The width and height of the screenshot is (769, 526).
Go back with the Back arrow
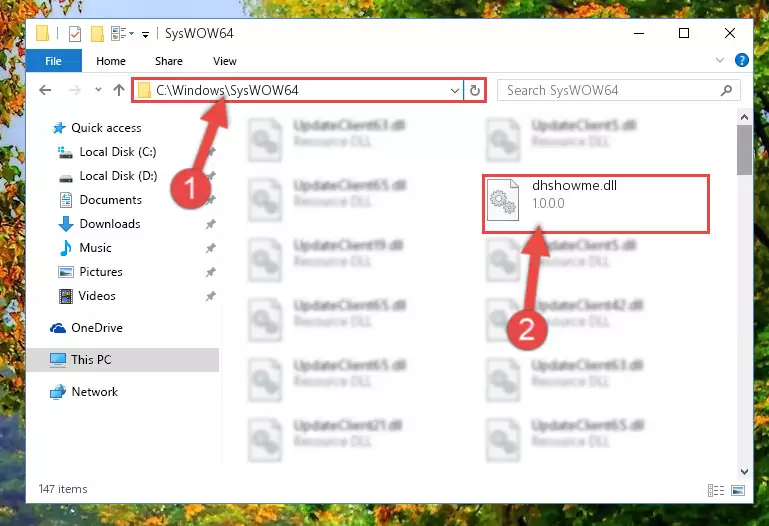(45, 90)
